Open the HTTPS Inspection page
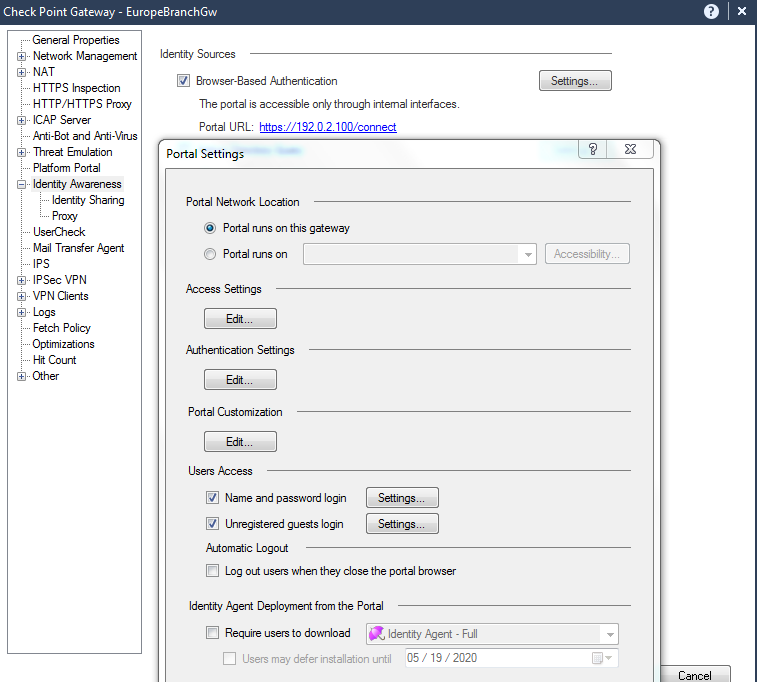This screenshot has width=757, height=682. 76,88
